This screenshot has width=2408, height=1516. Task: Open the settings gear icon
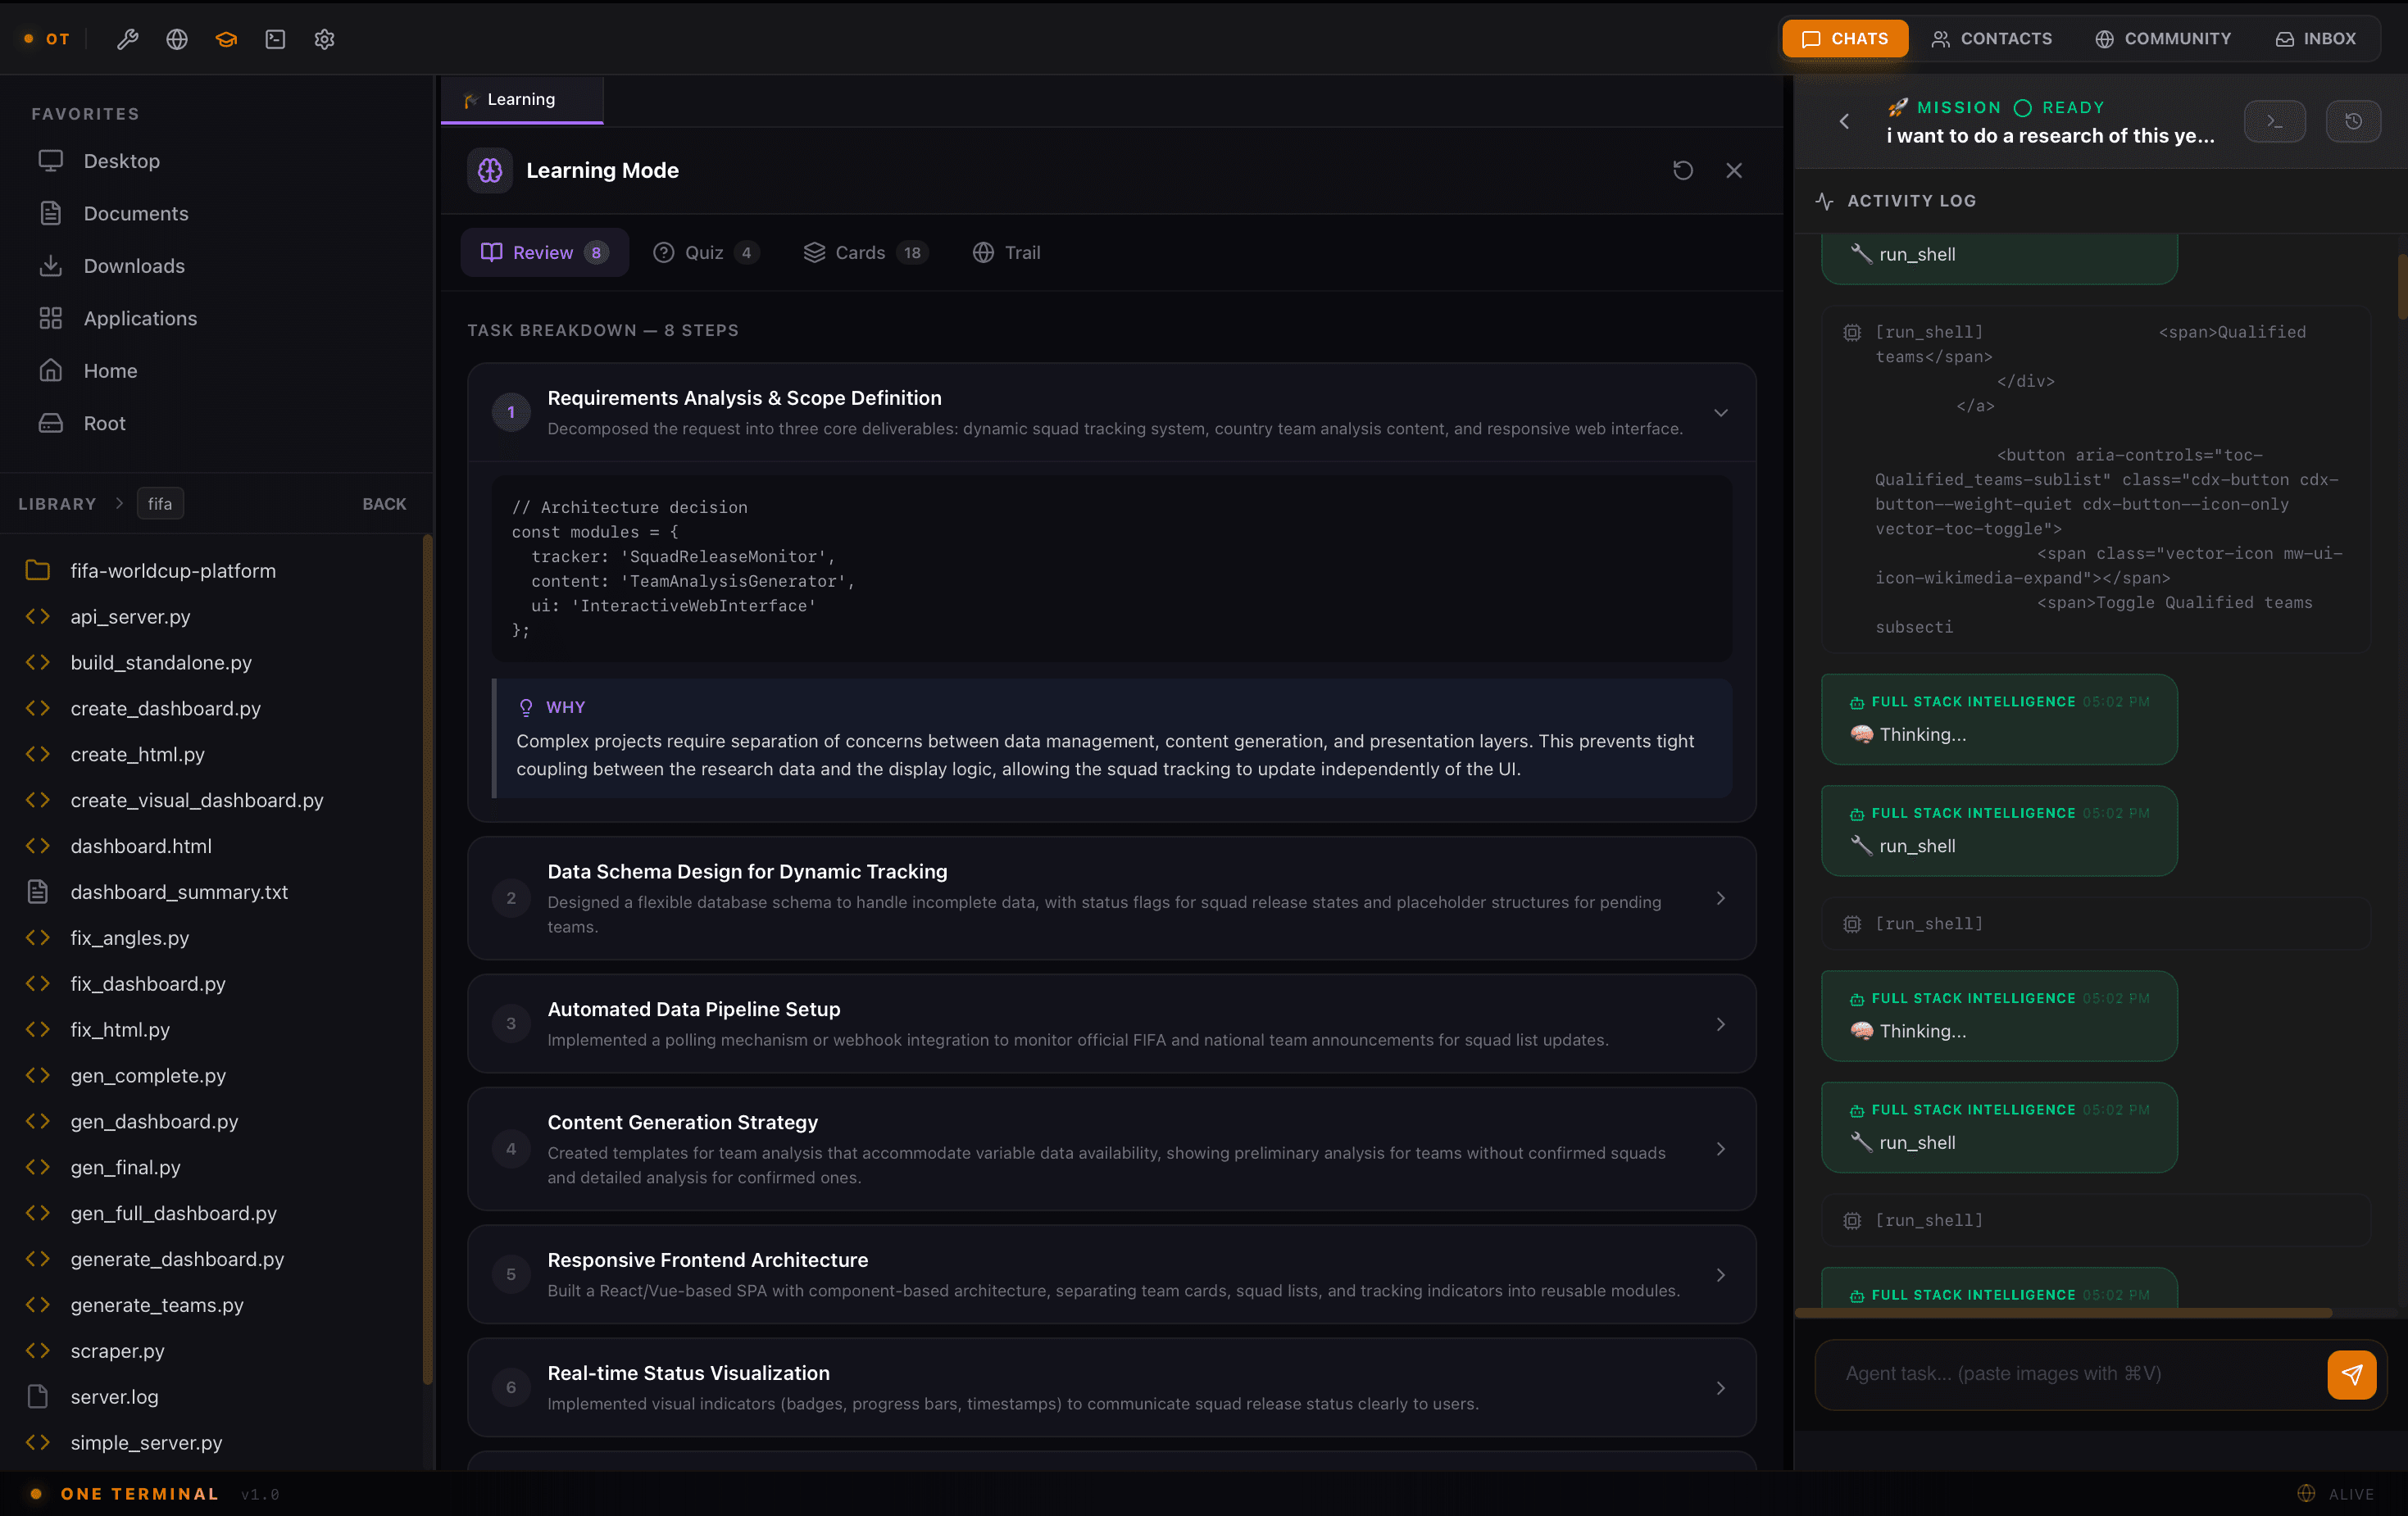pyautogui.click(x=324, y=39)
